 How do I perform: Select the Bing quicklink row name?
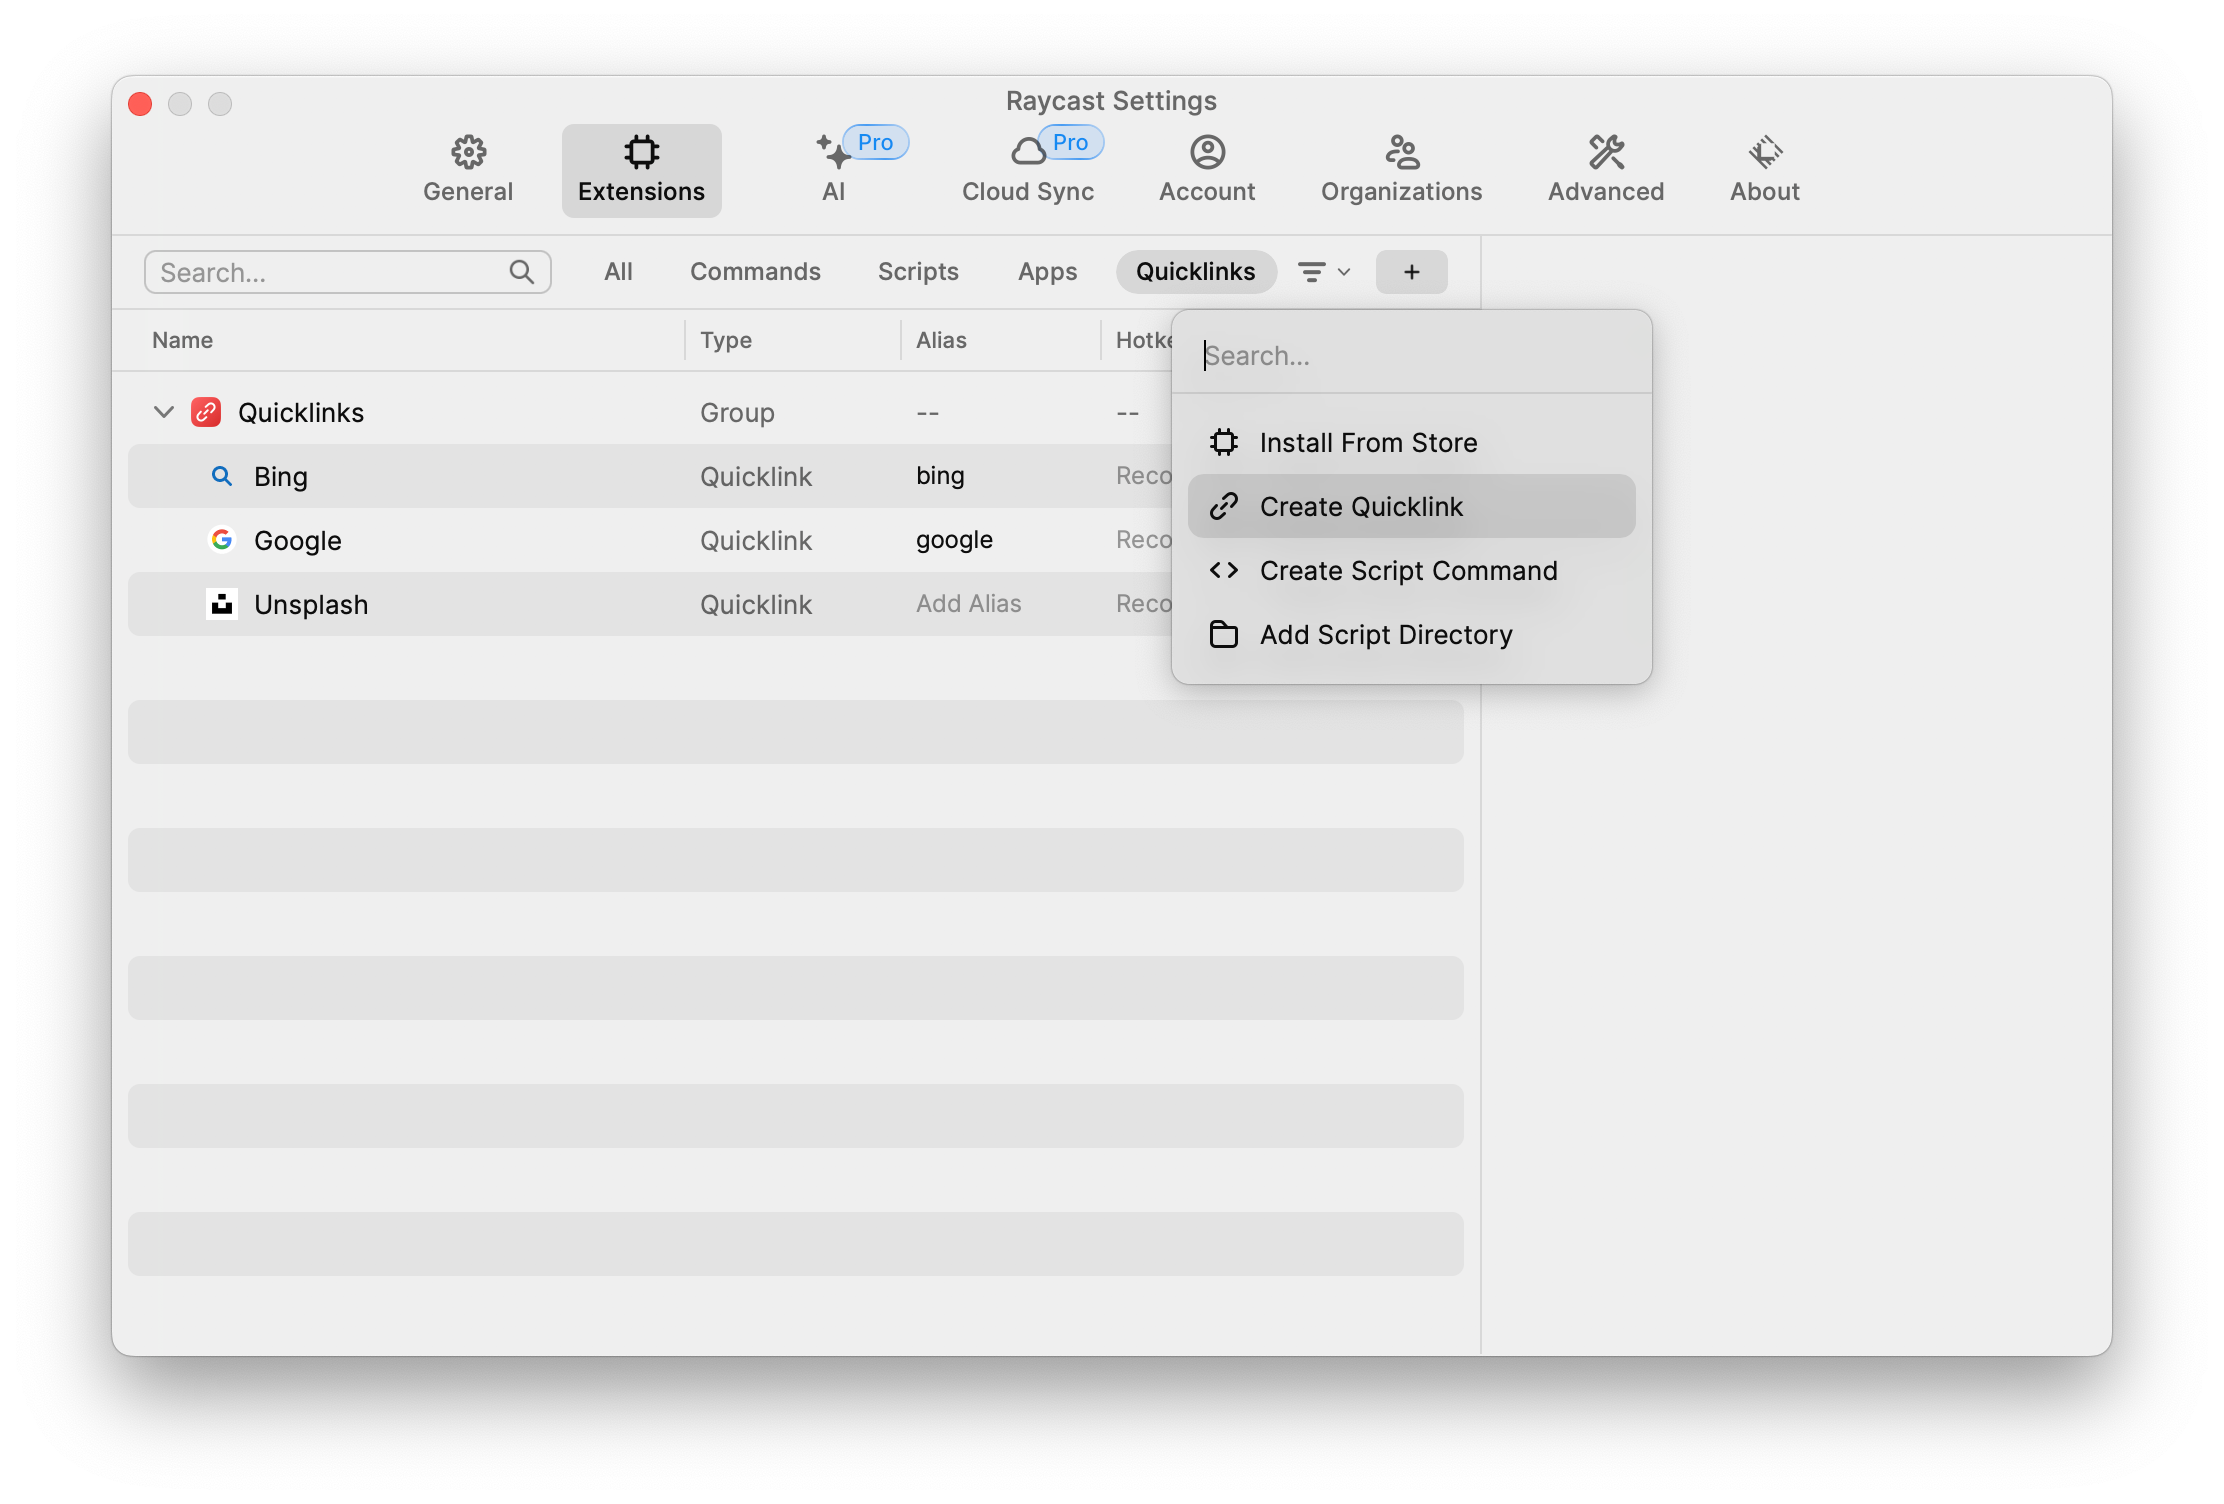coord(281,477)
